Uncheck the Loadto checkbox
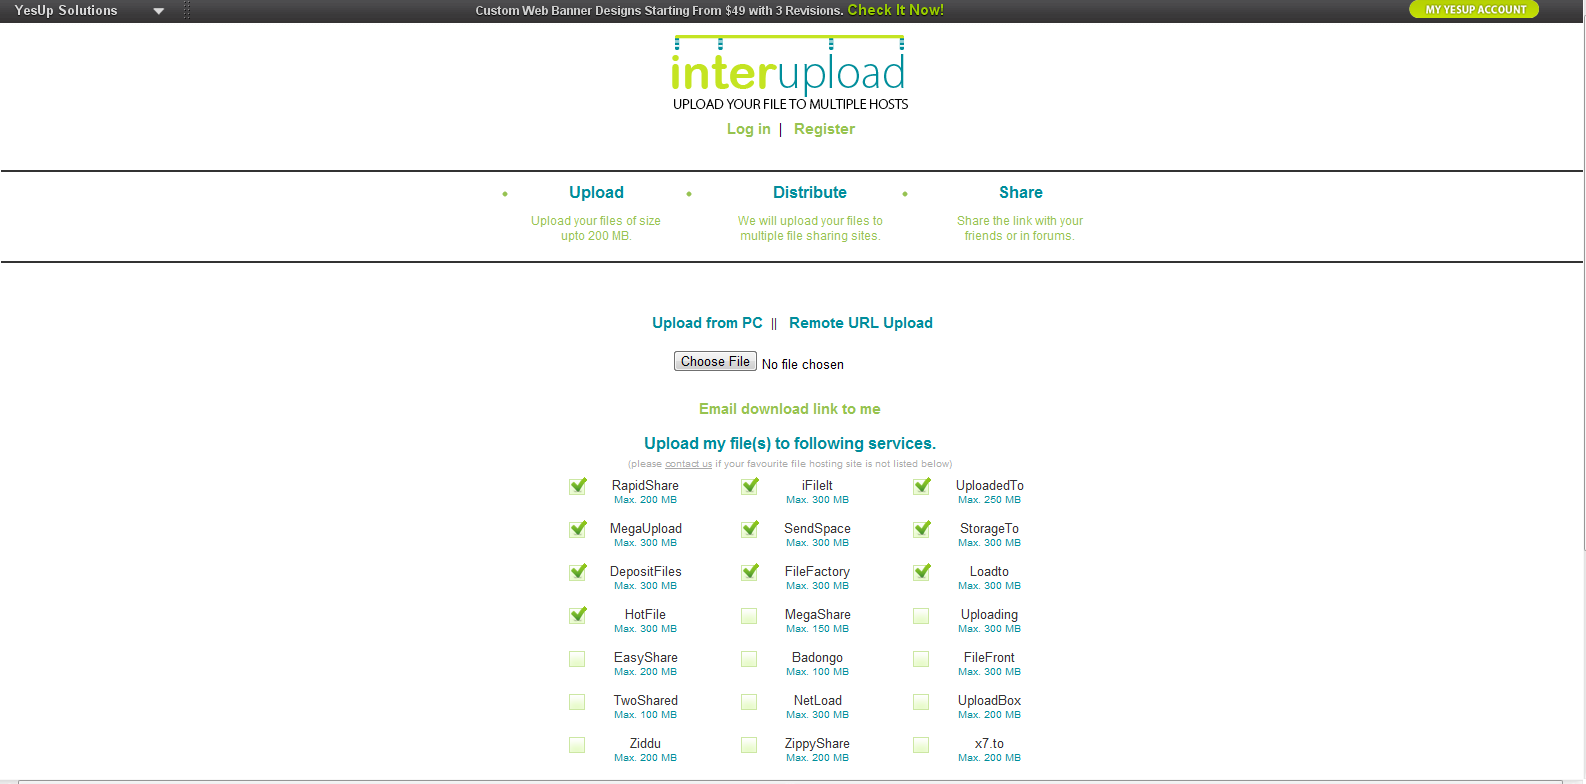1586x784 pixels. pyautogui.click(x=921, y=572)
